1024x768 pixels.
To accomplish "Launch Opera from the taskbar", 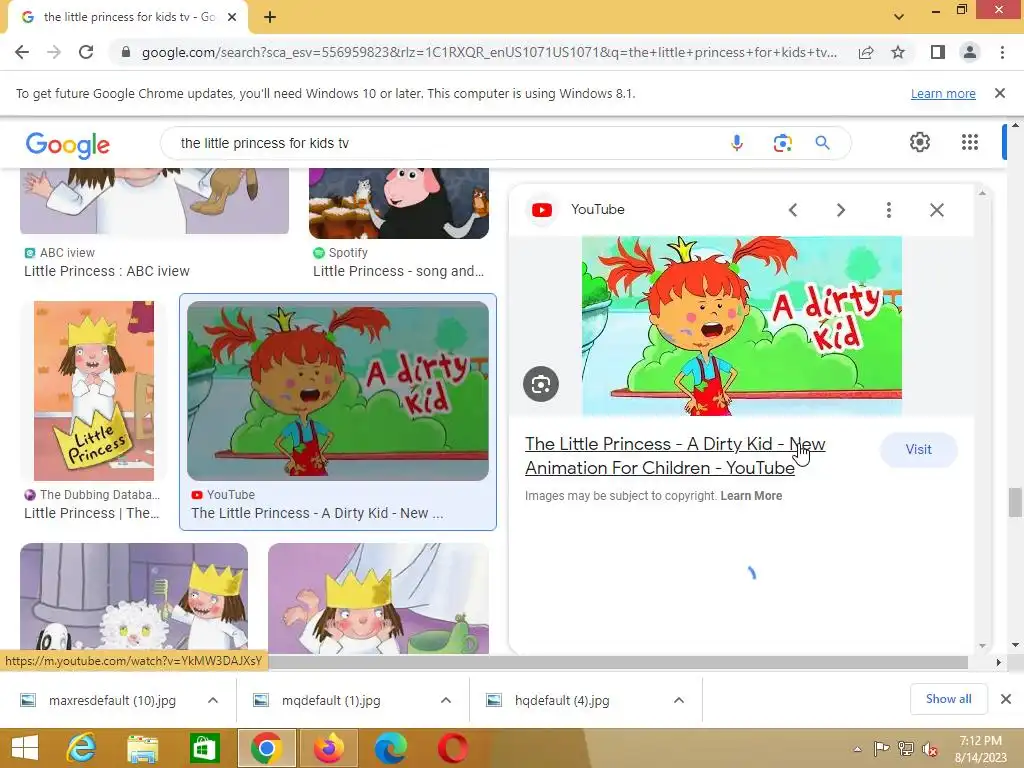I will (x=453, y=748).
